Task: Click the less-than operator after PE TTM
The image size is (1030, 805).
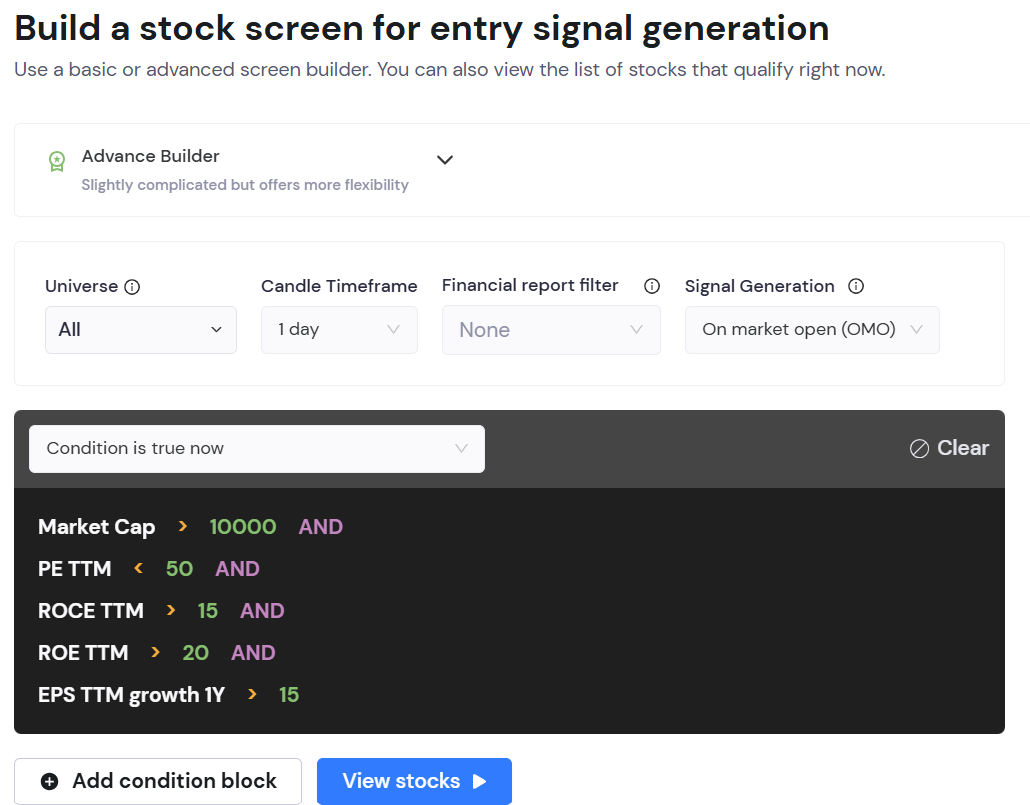Action: 138,568
